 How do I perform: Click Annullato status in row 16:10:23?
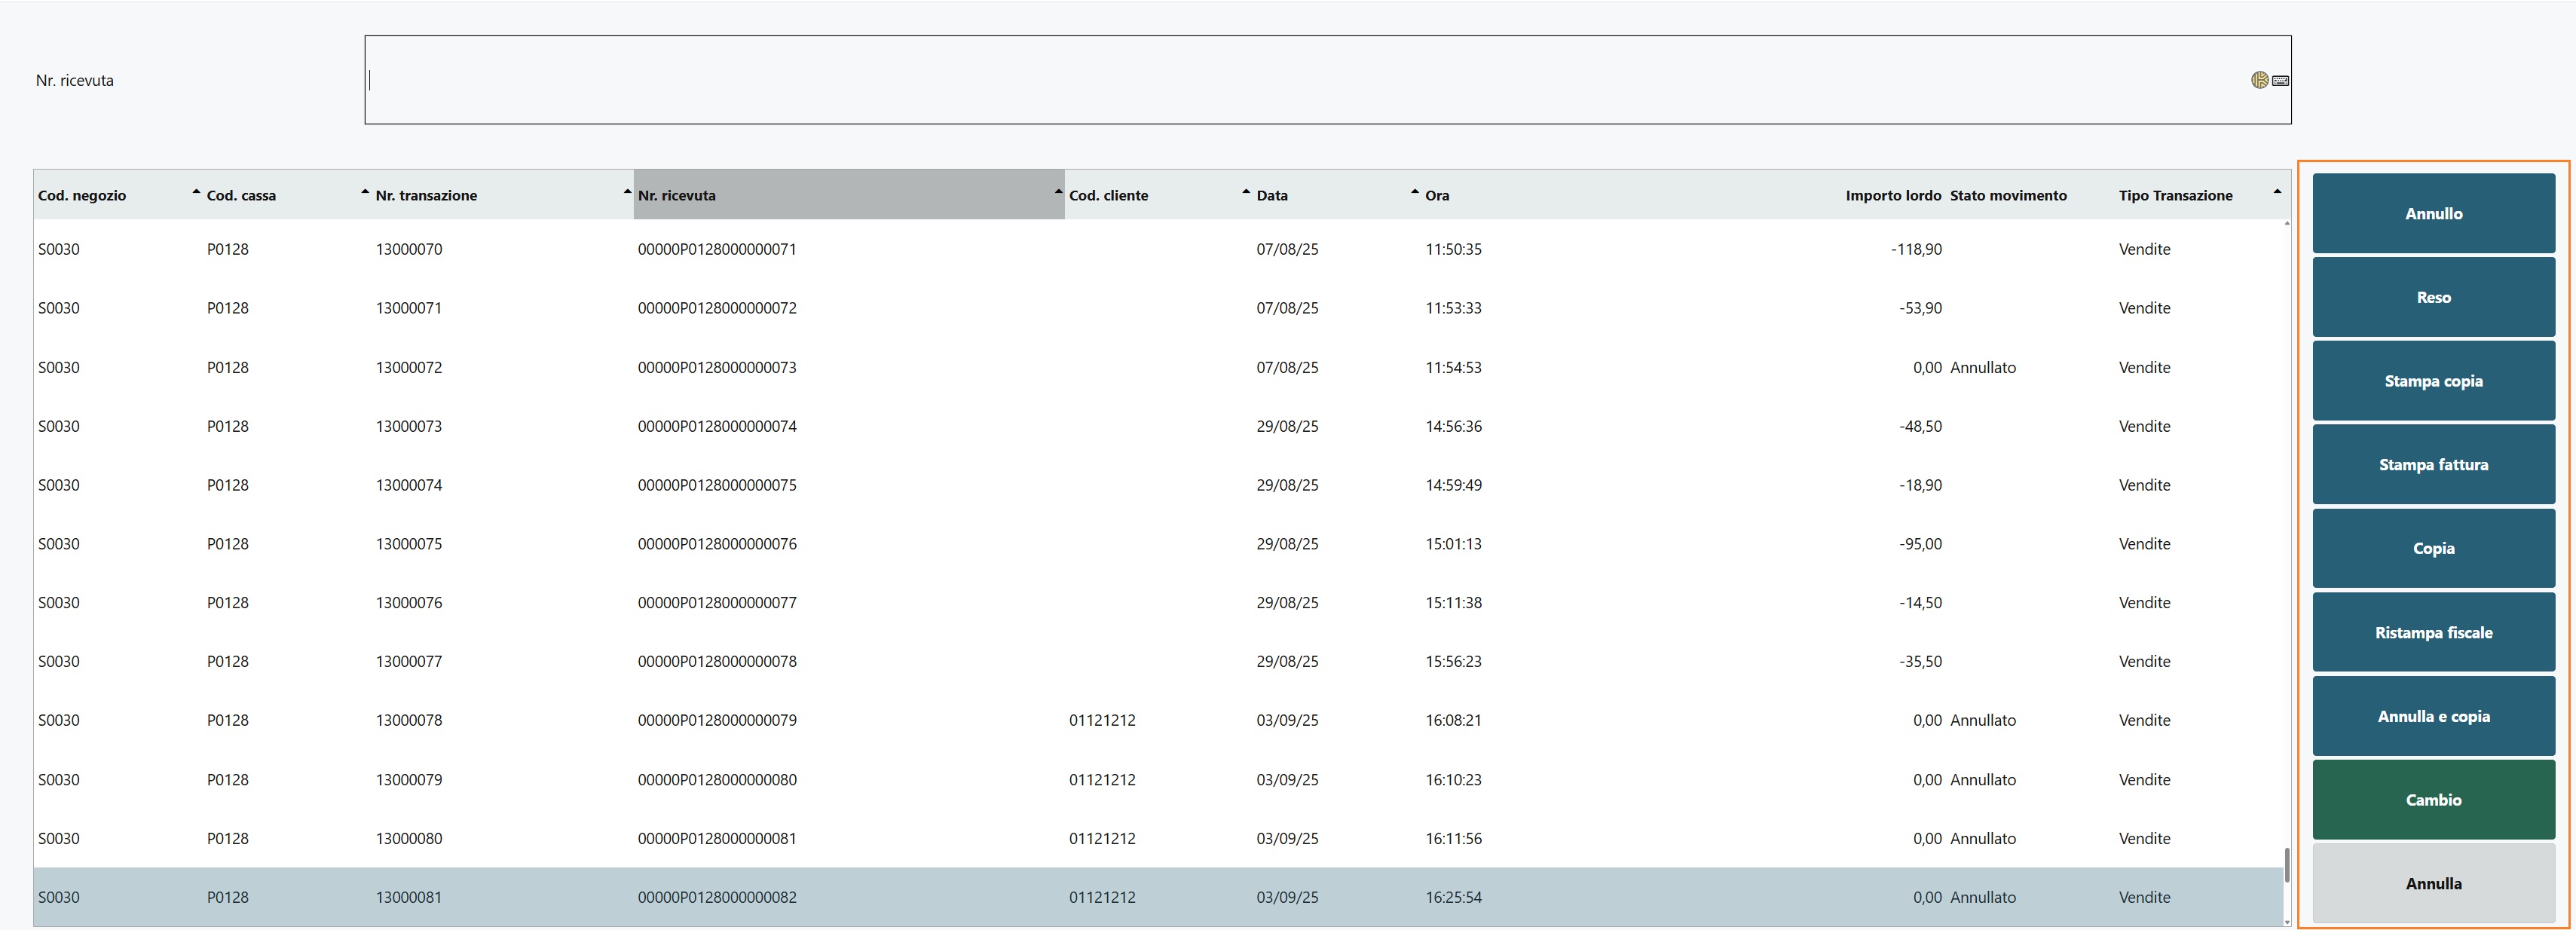click(x=1983, y=779)
